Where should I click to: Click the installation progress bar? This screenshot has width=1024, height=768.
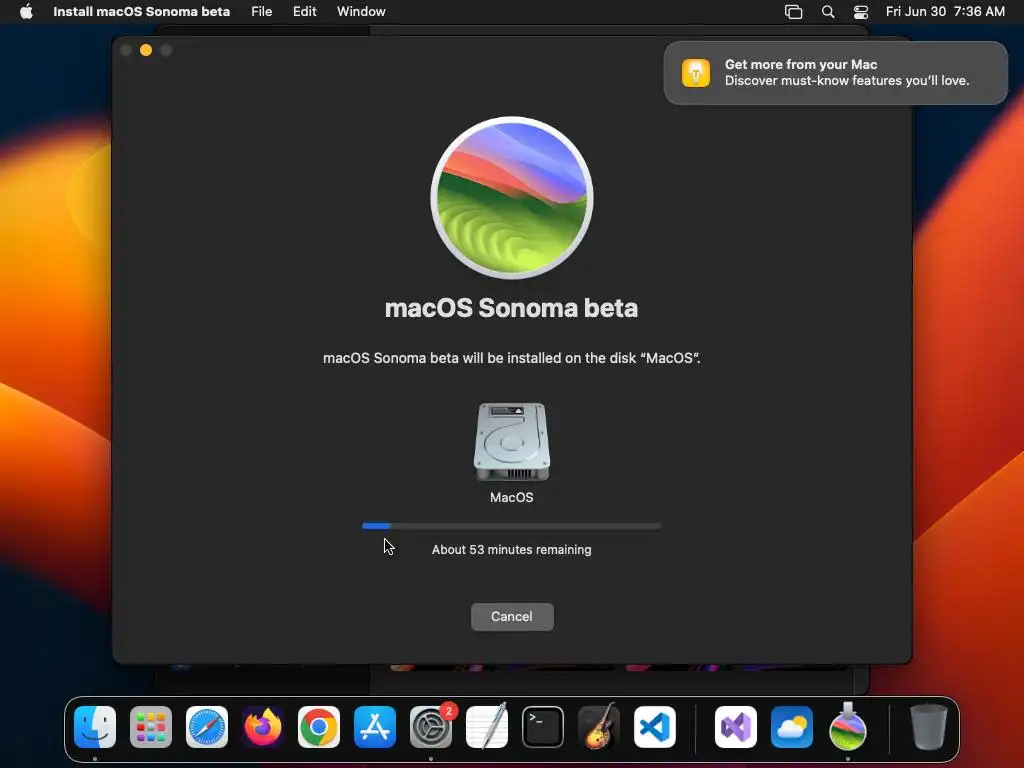511,526
